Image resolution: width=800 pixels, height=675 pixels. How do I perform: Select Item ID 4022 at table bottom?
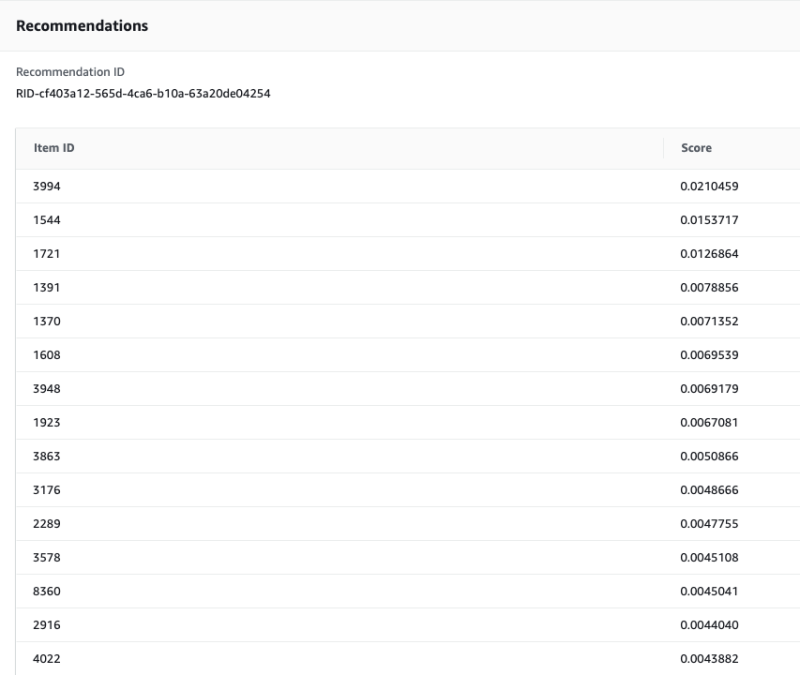(x=48, y=658)
